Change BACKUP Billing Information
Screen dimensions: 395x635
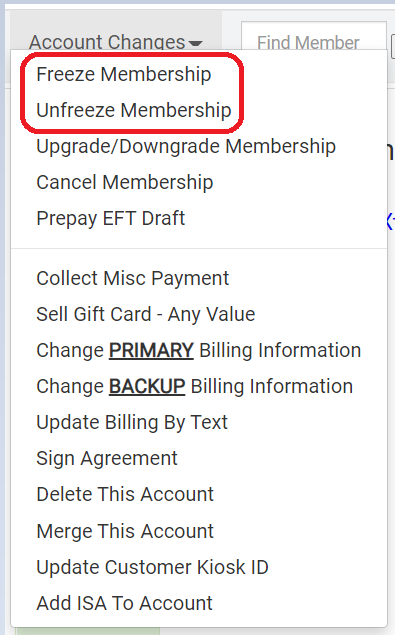194,386
